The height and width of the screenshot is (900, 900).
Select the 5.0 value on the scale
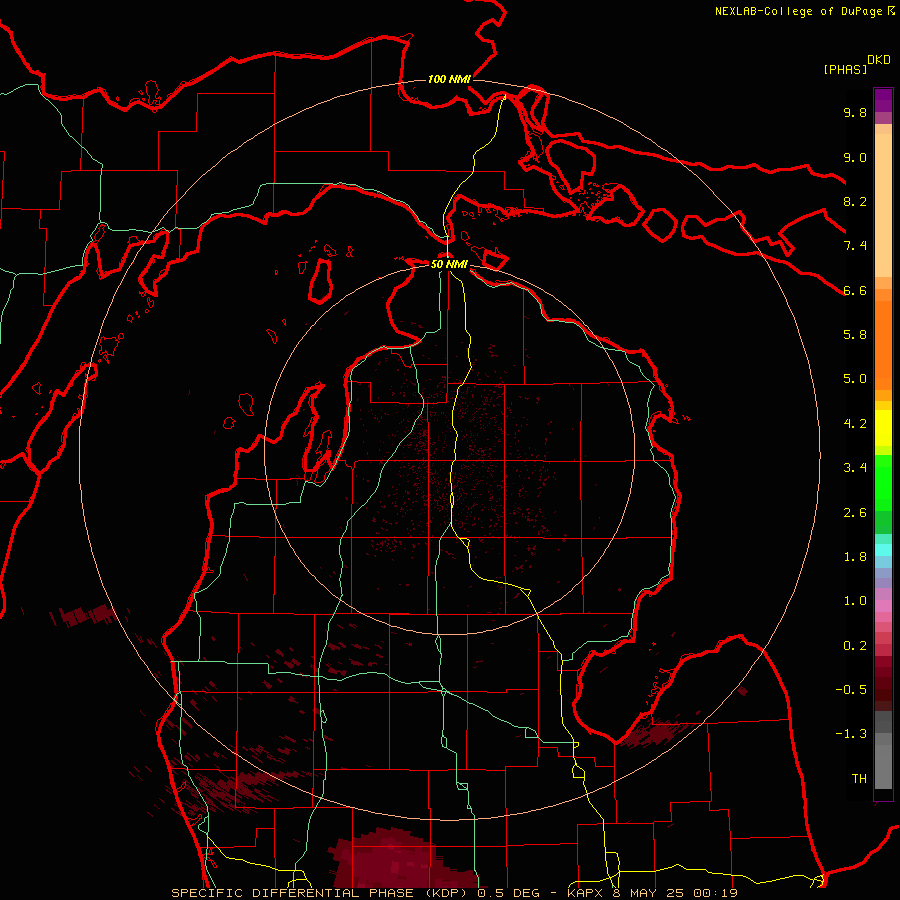coord(855,379)
